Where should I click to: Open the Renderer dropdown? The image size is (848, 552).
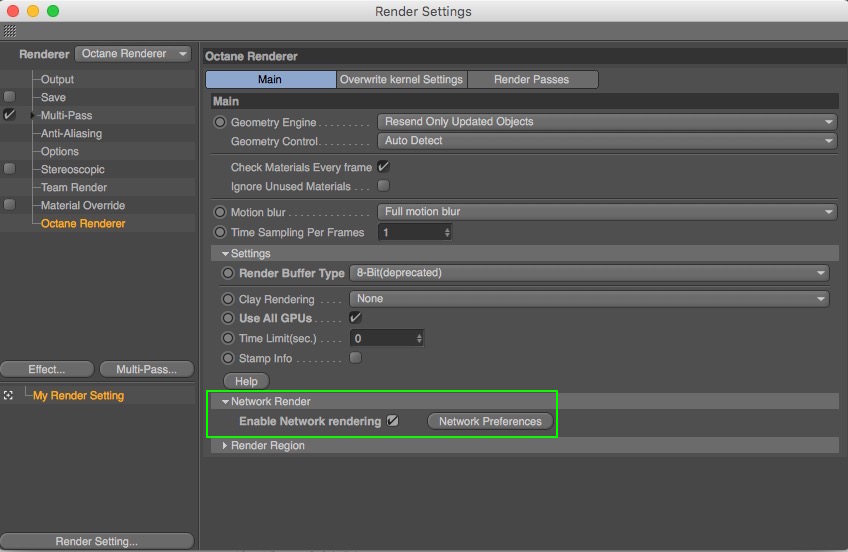(x=133, y=54)
